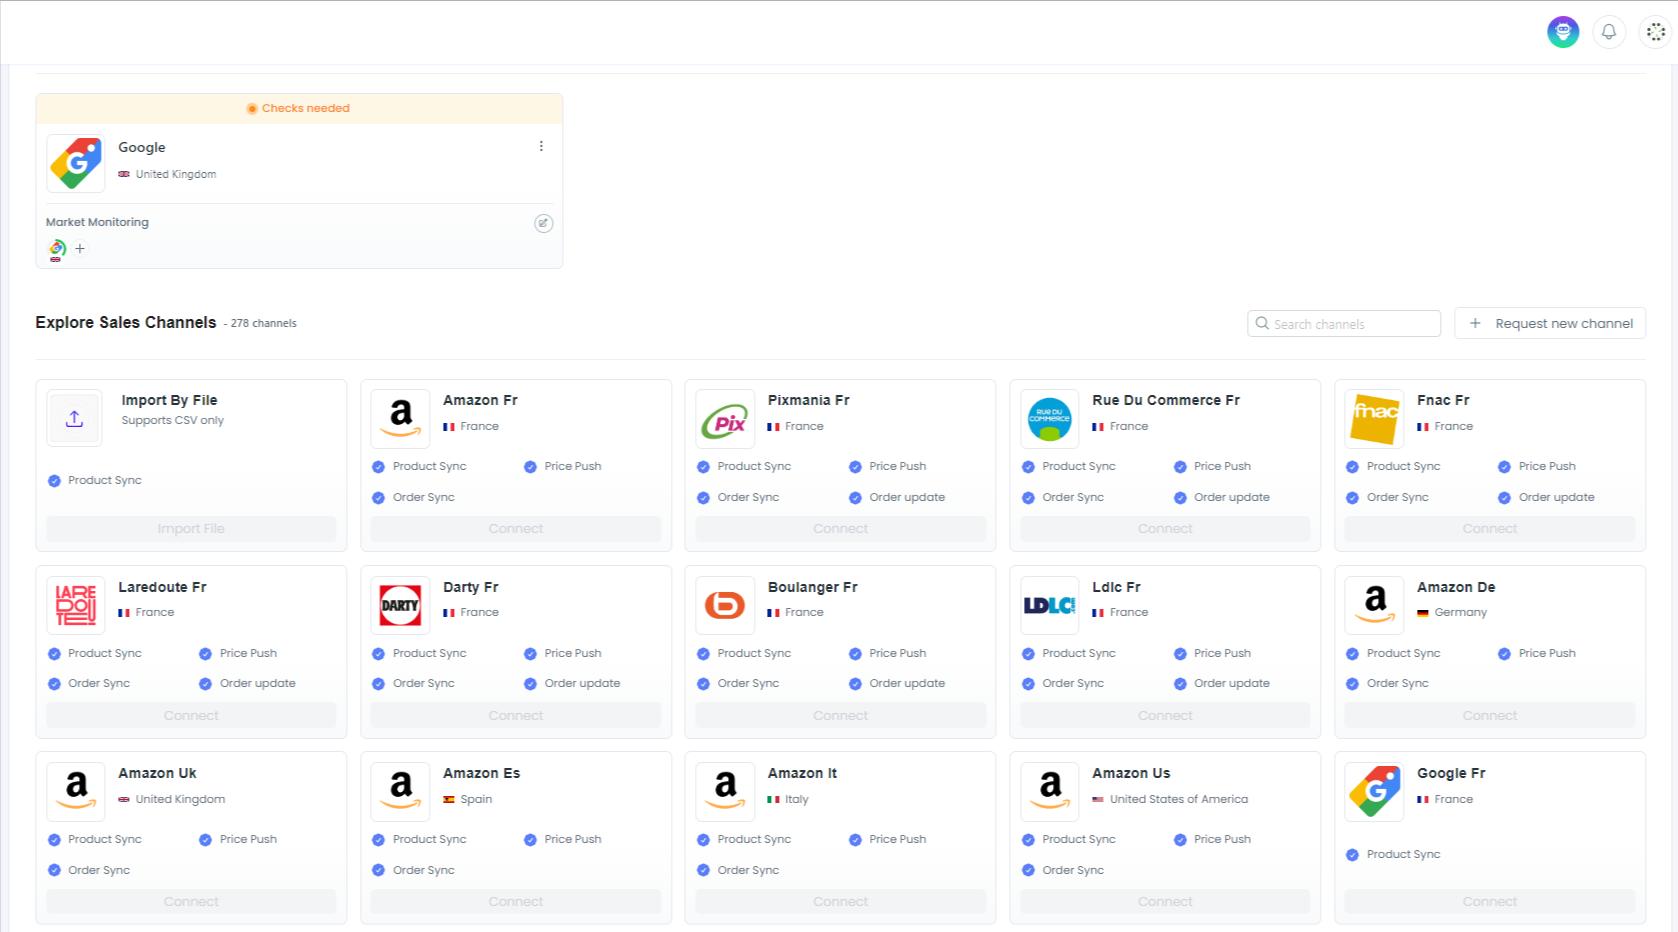Click the Google United Kingdom channel logo
Screen dimensions: 1678x932
pos(76,163)
